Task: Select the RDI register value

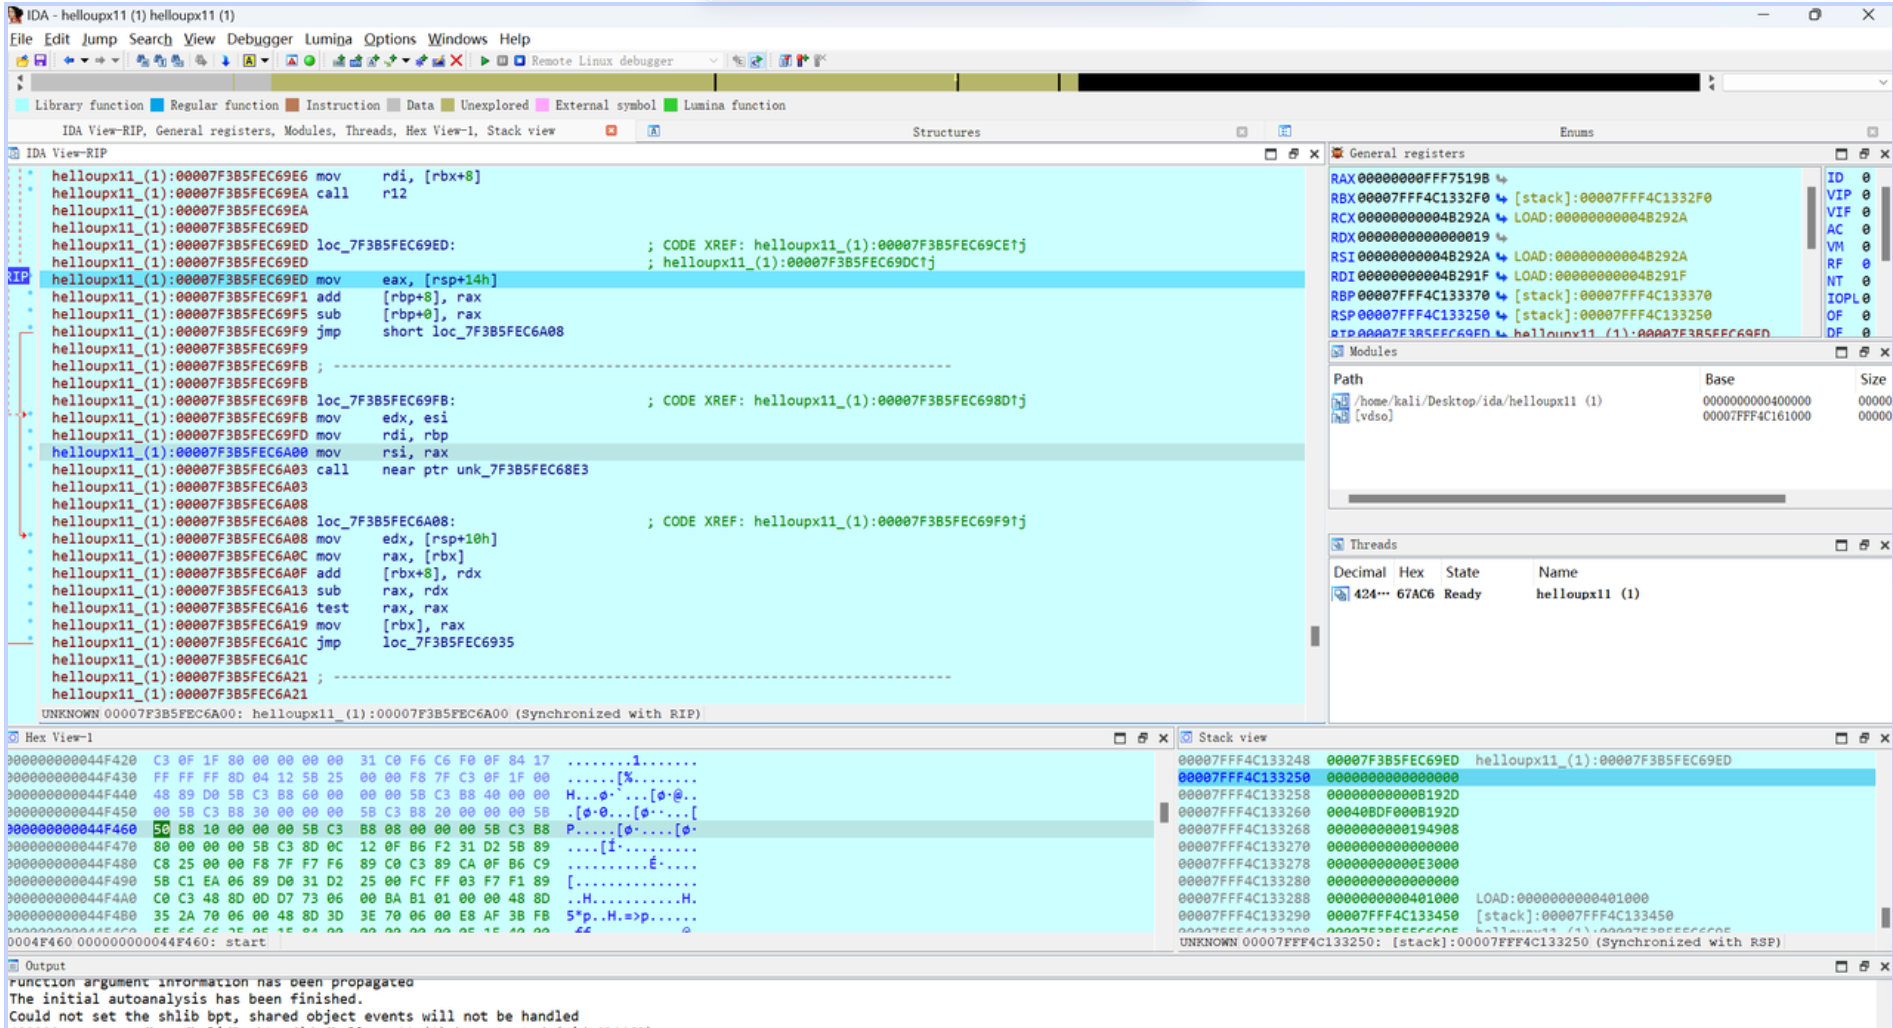Action: (1423, 276)
